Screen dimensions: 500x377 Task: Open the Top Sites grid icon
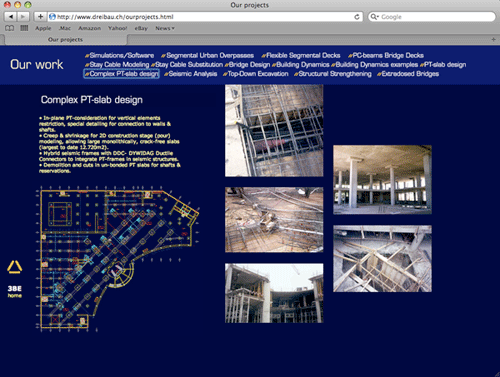pyautogui.click(x=24, y=28)
